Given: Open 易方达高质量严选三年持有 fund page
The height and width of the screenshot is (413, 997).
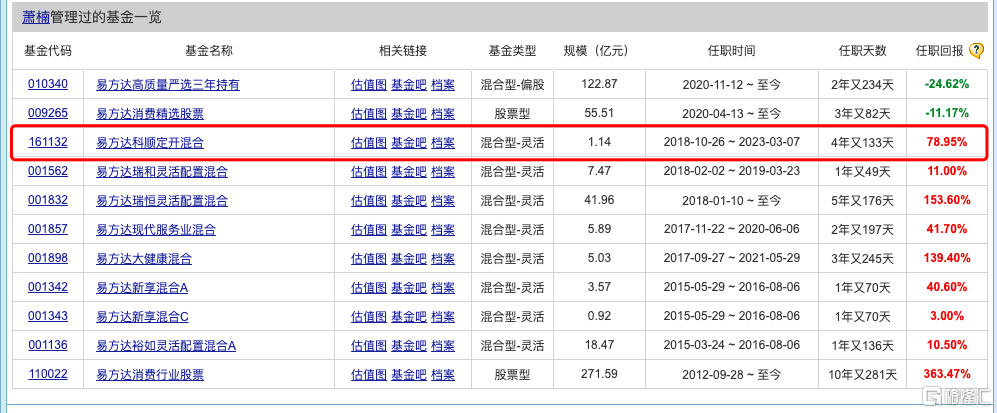Looking at the screenshot, I should click(168, 85).
